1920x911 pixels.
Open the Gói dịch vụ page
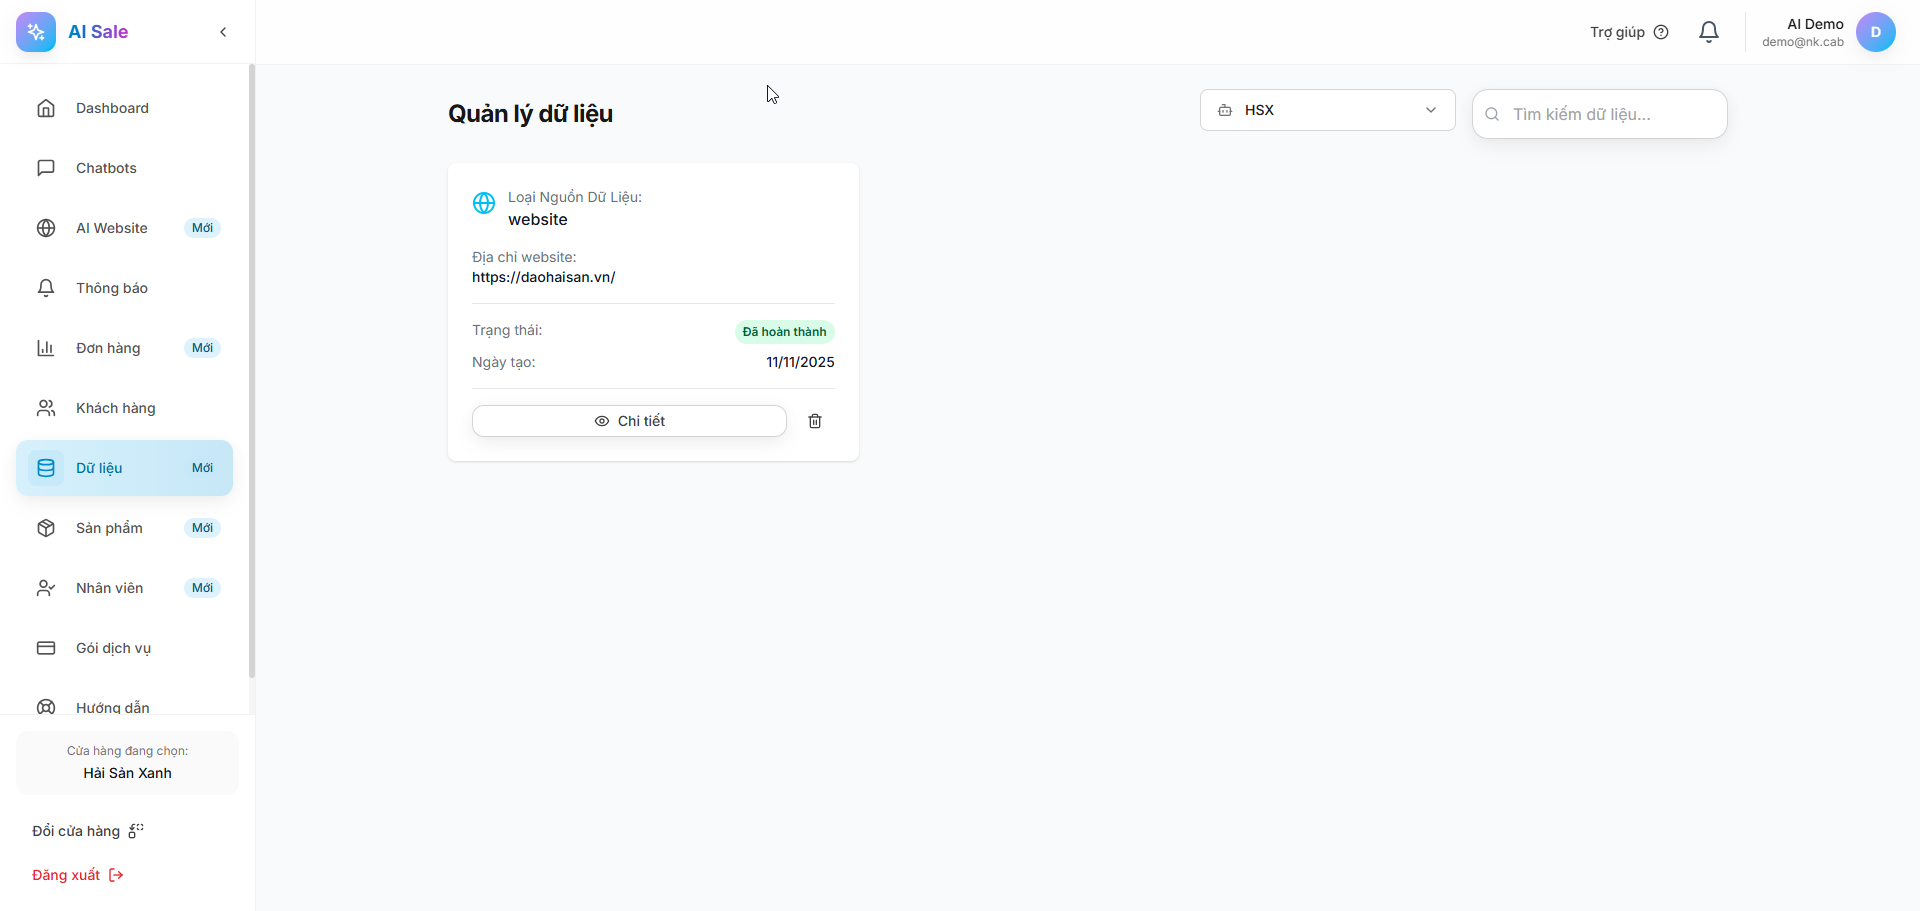pos(113,648)
